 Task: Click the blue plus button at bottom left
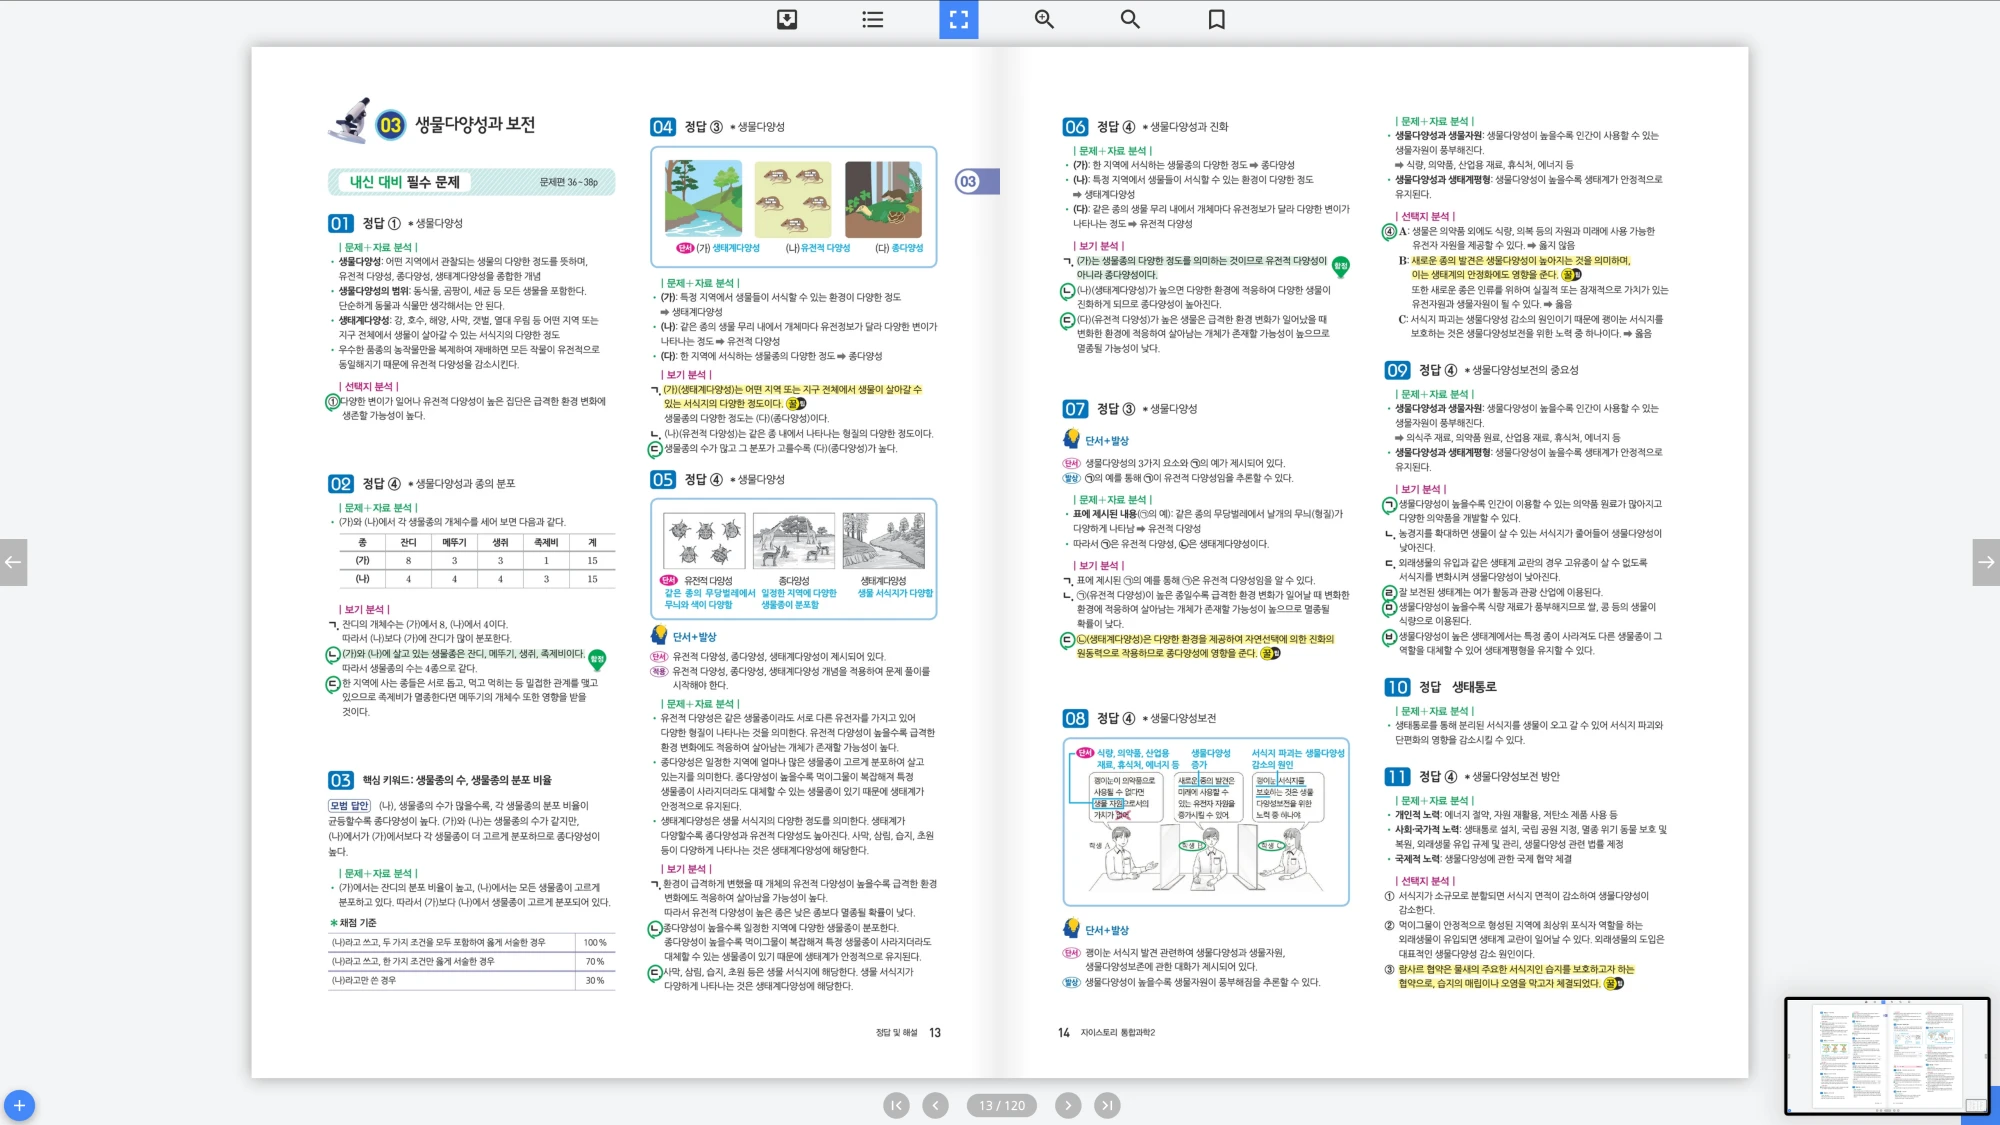click(19, 1105)
